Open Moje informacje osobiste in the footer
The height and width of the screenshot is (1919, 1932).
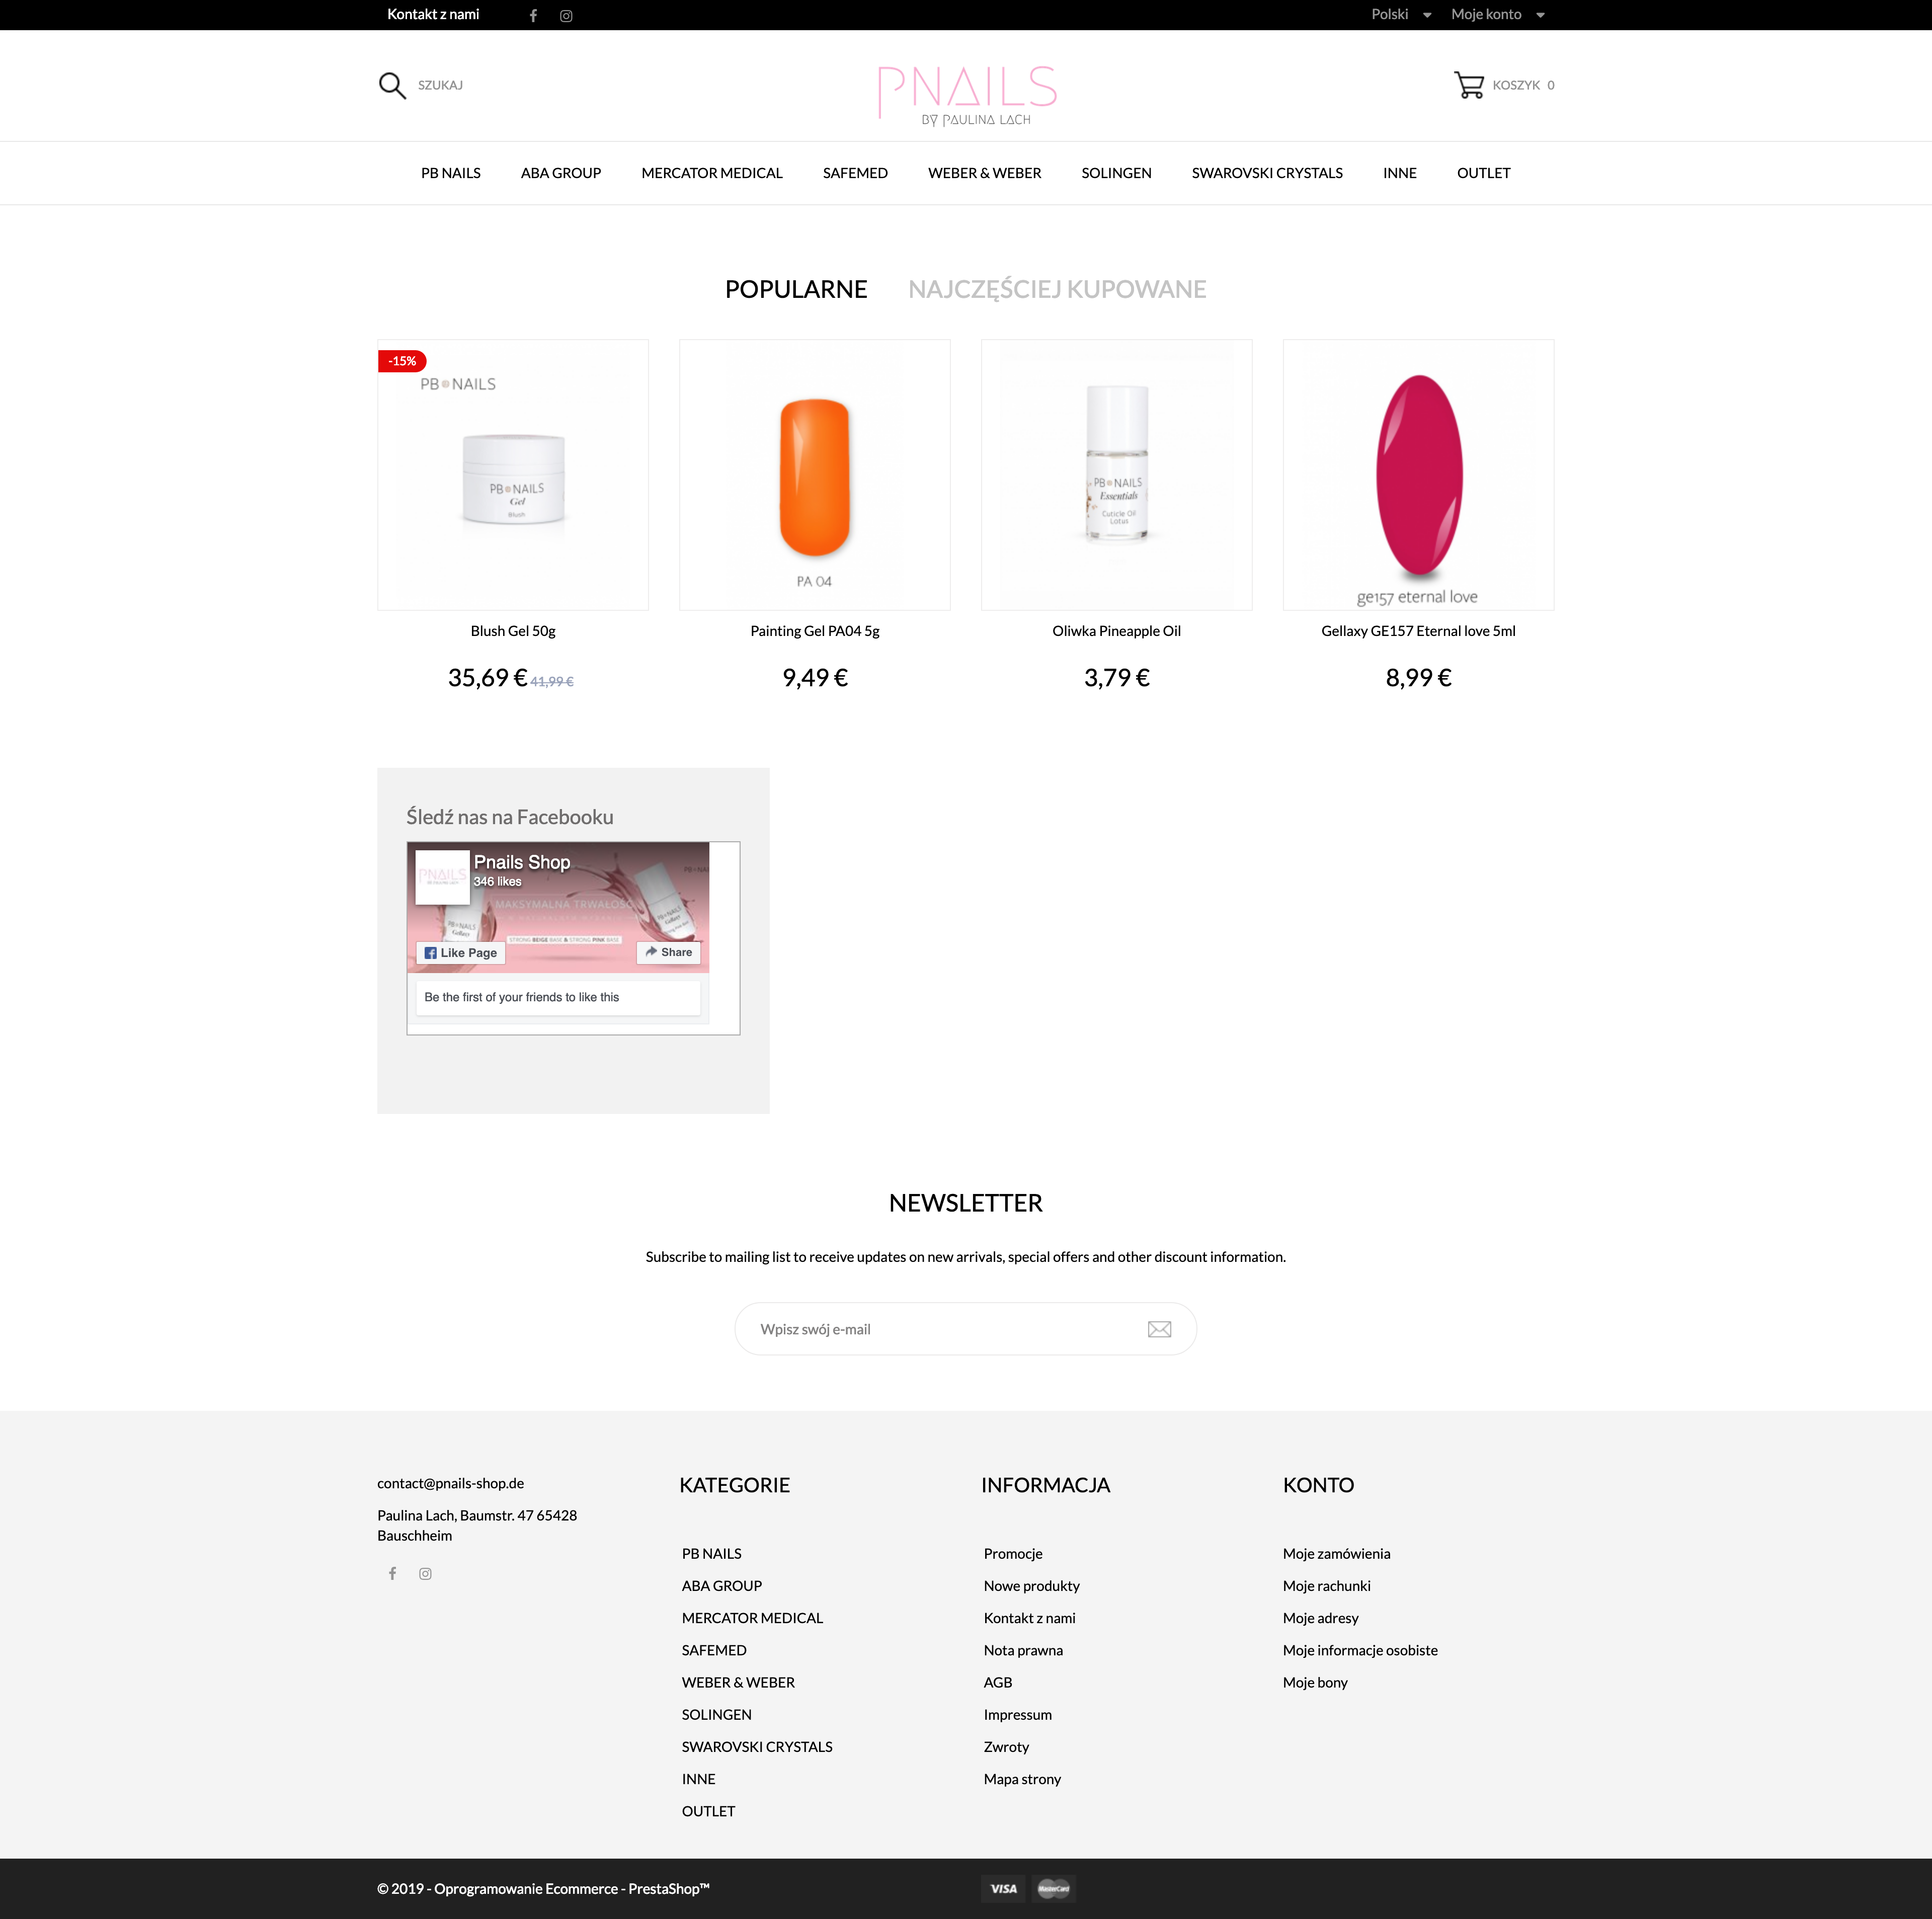click(x=1360, y=1650)
